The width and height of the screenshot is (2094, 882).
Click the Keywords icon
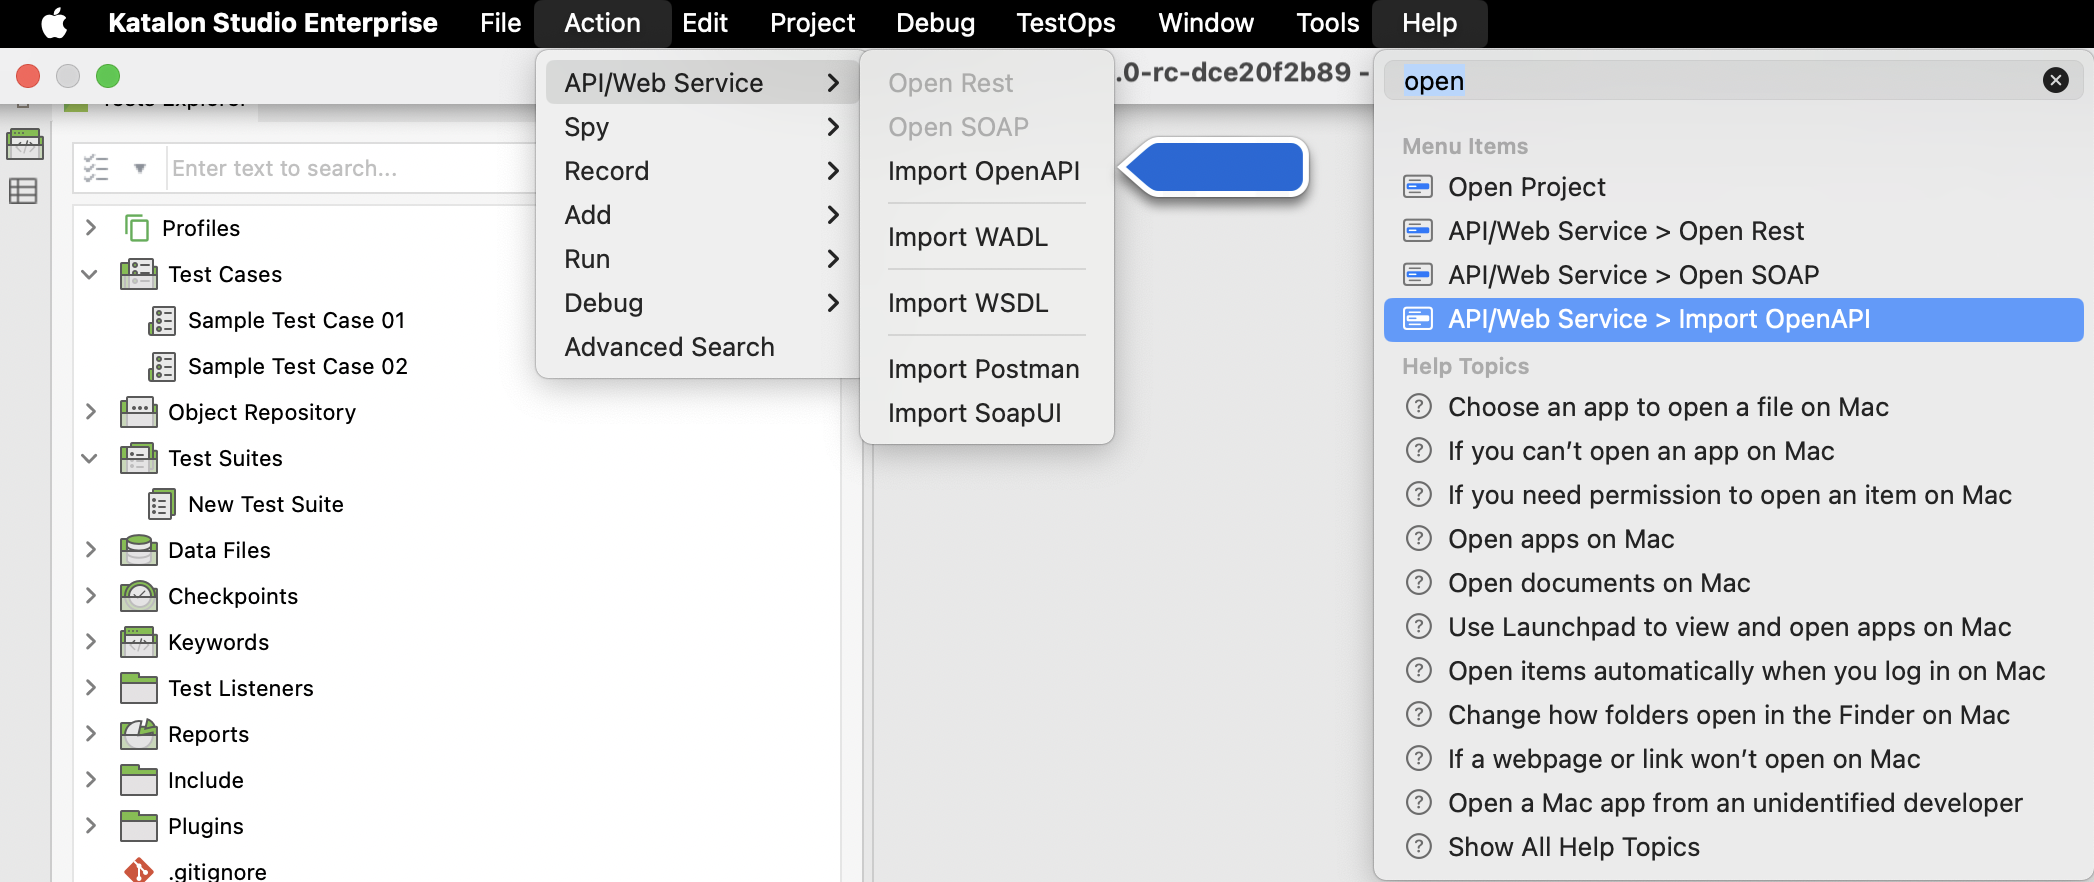pyautogui.click(x=137, y=641)
